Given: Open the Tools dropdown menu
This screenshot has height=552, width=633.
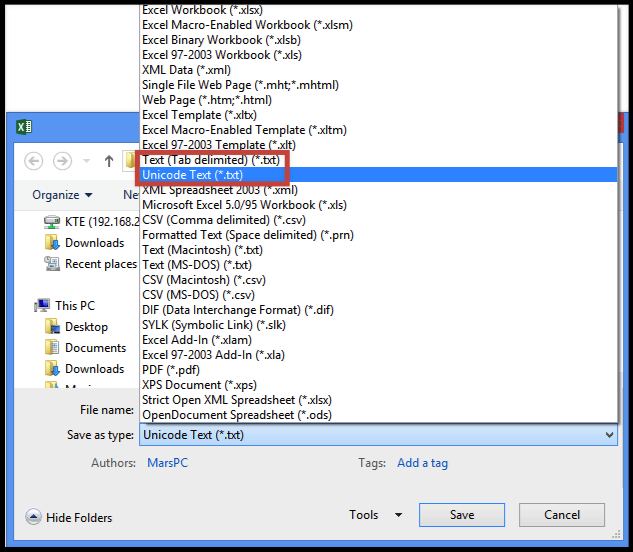Looking at the screenshot, I should pos(375,515).
